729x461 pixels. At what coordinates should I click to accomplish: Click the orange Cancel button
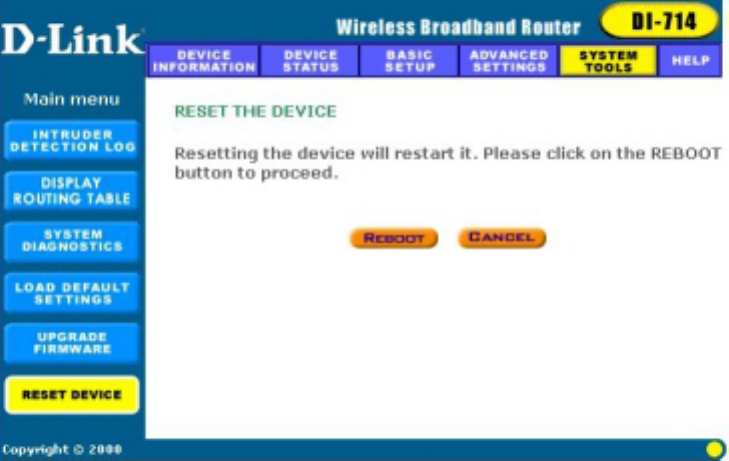(x=502, y=237)
